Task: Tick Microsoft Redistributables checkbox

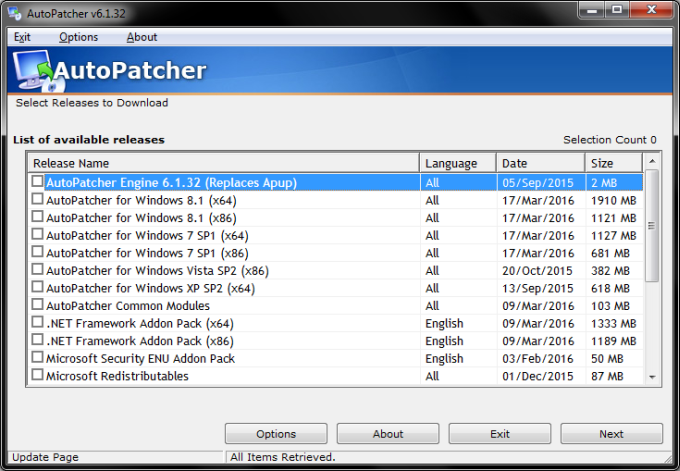Action: point(38,375)
